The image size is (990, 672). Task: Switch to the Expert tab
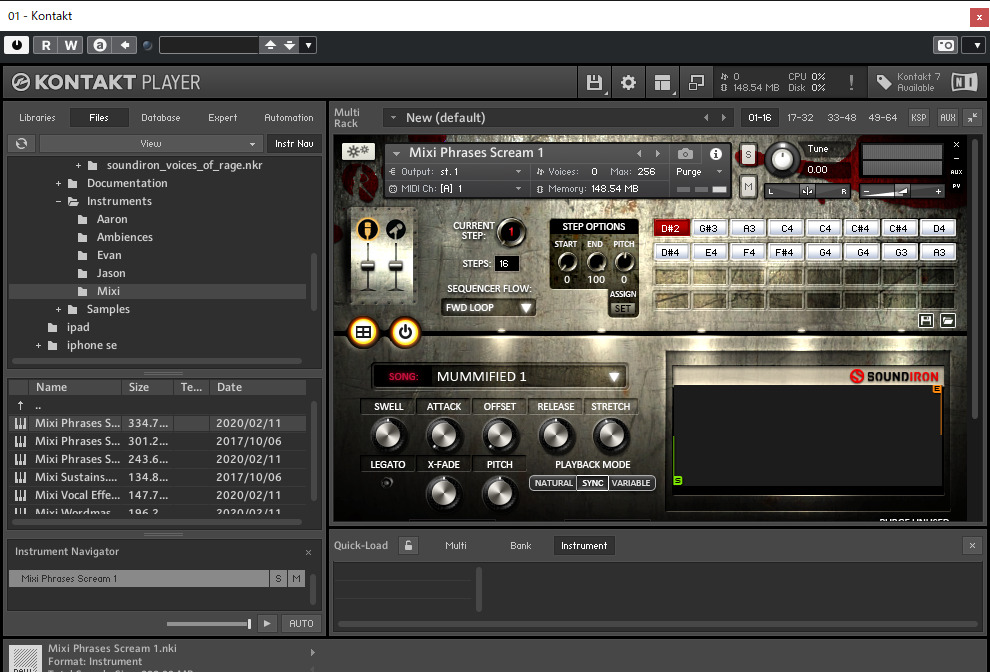[222, 117]
